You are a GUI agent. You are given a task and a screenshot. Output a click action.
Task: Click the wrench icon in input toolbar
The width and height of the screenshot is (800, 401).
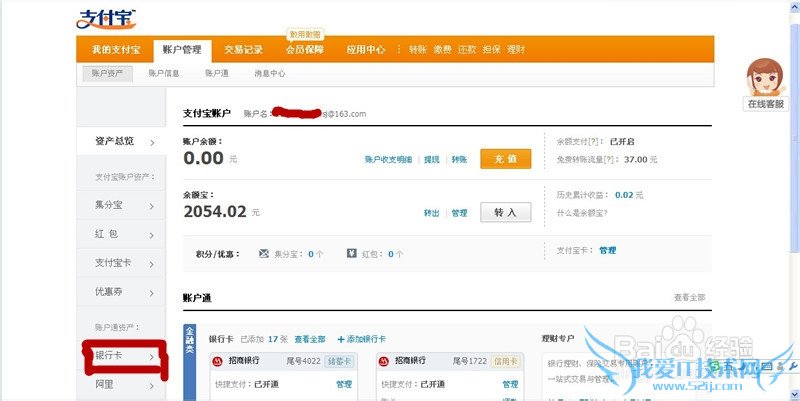coord(792,366)
